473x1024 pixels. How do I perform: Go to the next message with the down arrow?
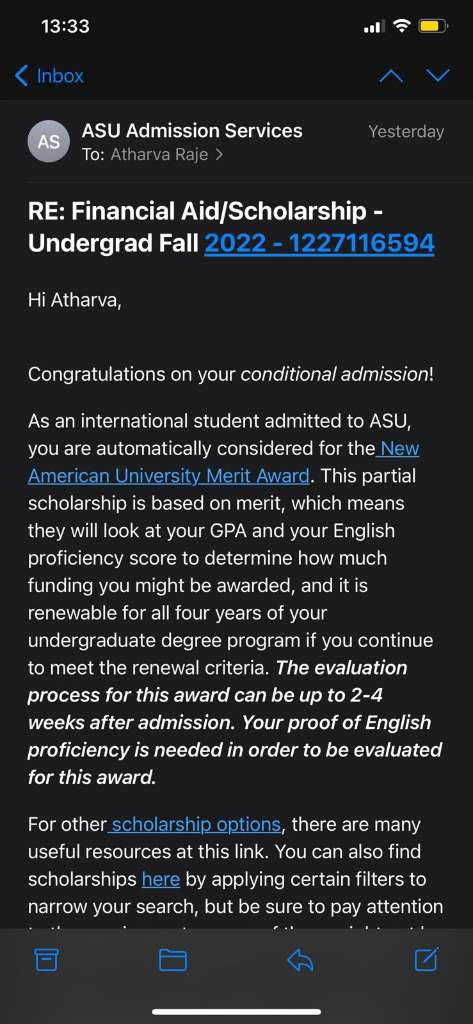[438, 76]
